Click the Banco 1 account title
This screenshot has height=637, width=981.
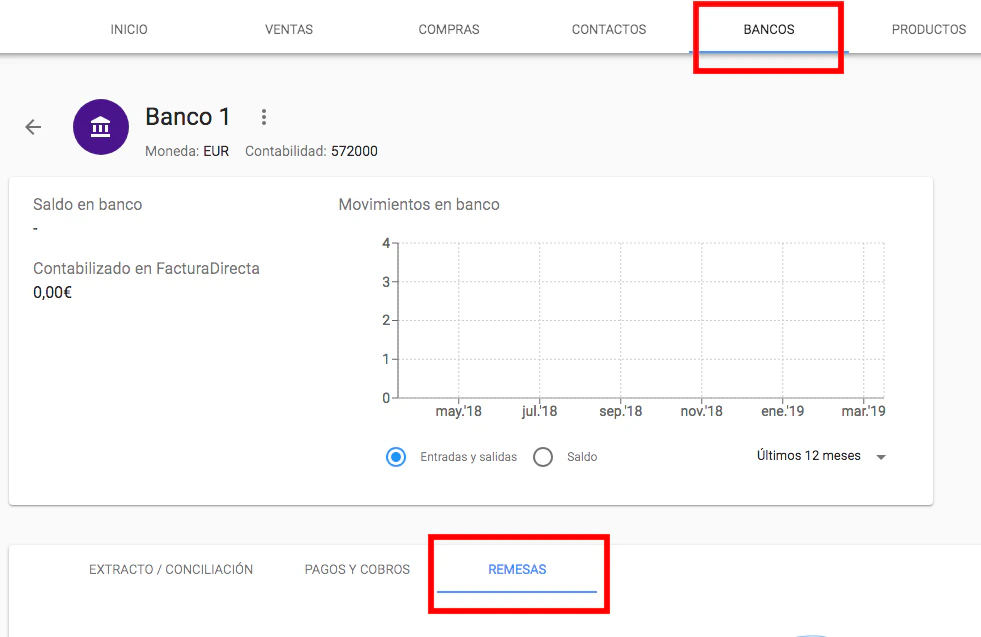point(188,117)
